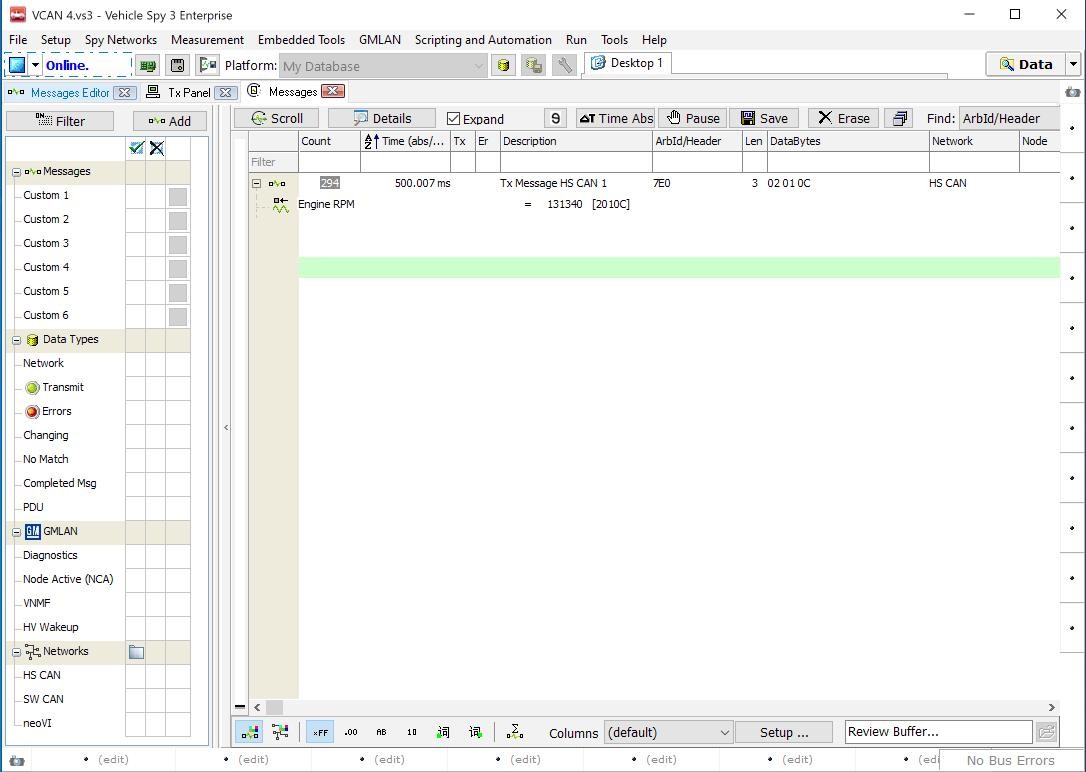The height and width of the screenshot is (772, 1086).
Task: Click the hex display format icon
Action: (x=320, y=732)
